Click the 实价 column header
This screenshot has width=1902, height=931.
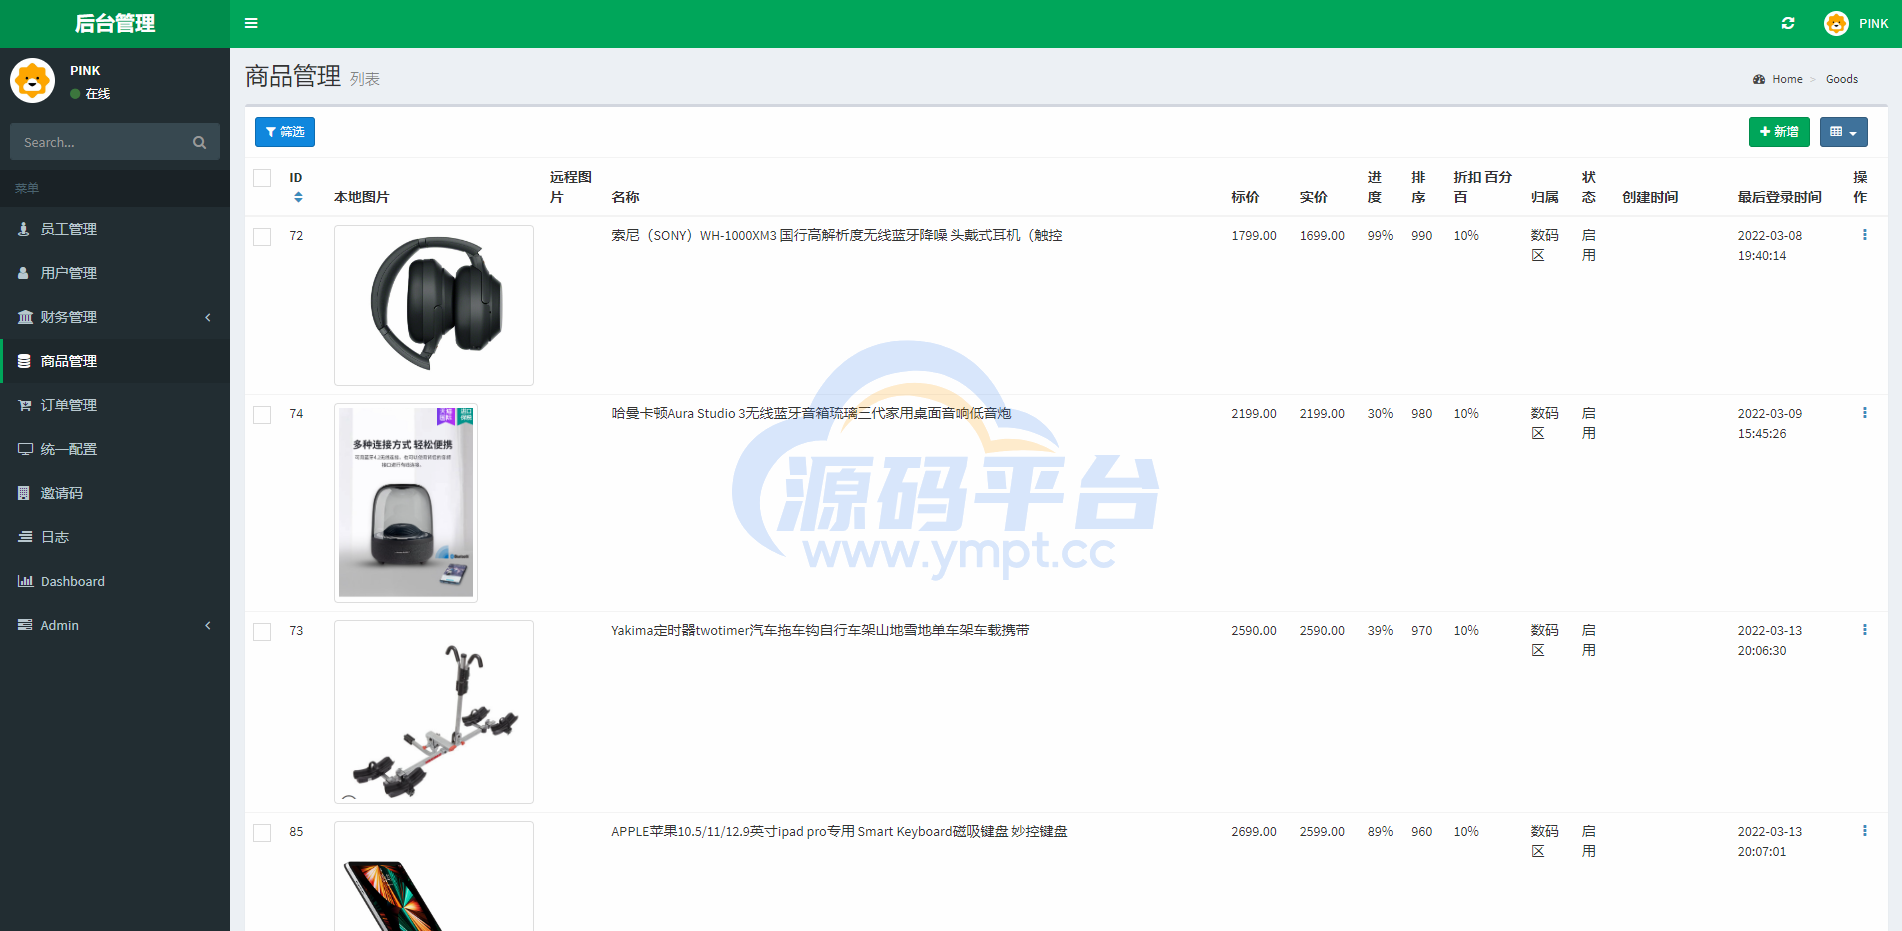click(1313, 197)
